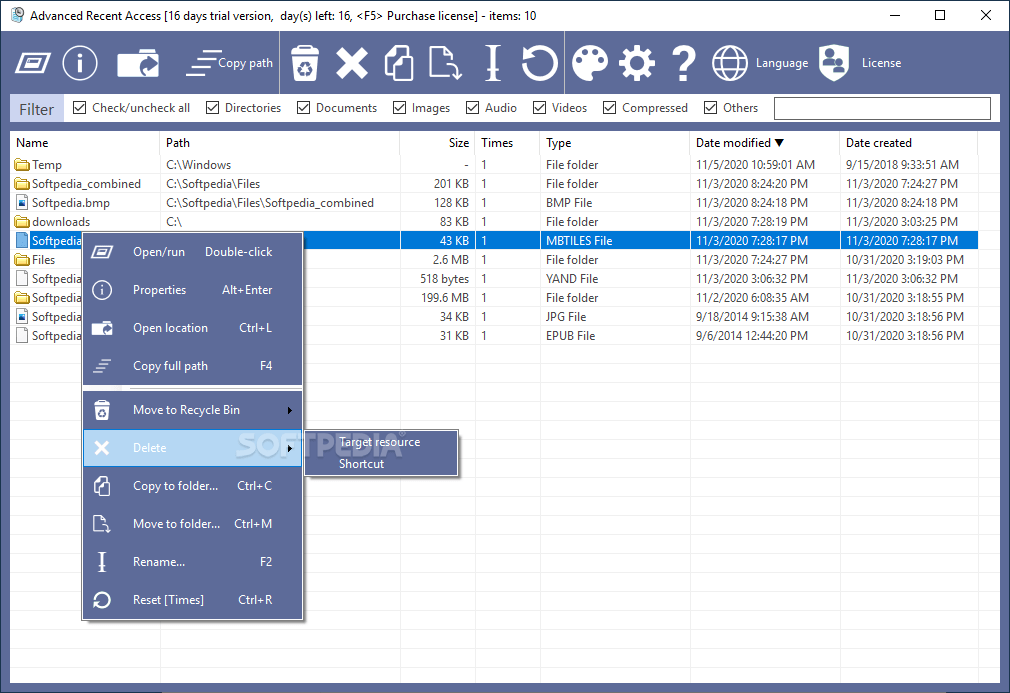
Task: Click the Copy path toolbar button
Action: pyautogui.click(x=229, y=63)
